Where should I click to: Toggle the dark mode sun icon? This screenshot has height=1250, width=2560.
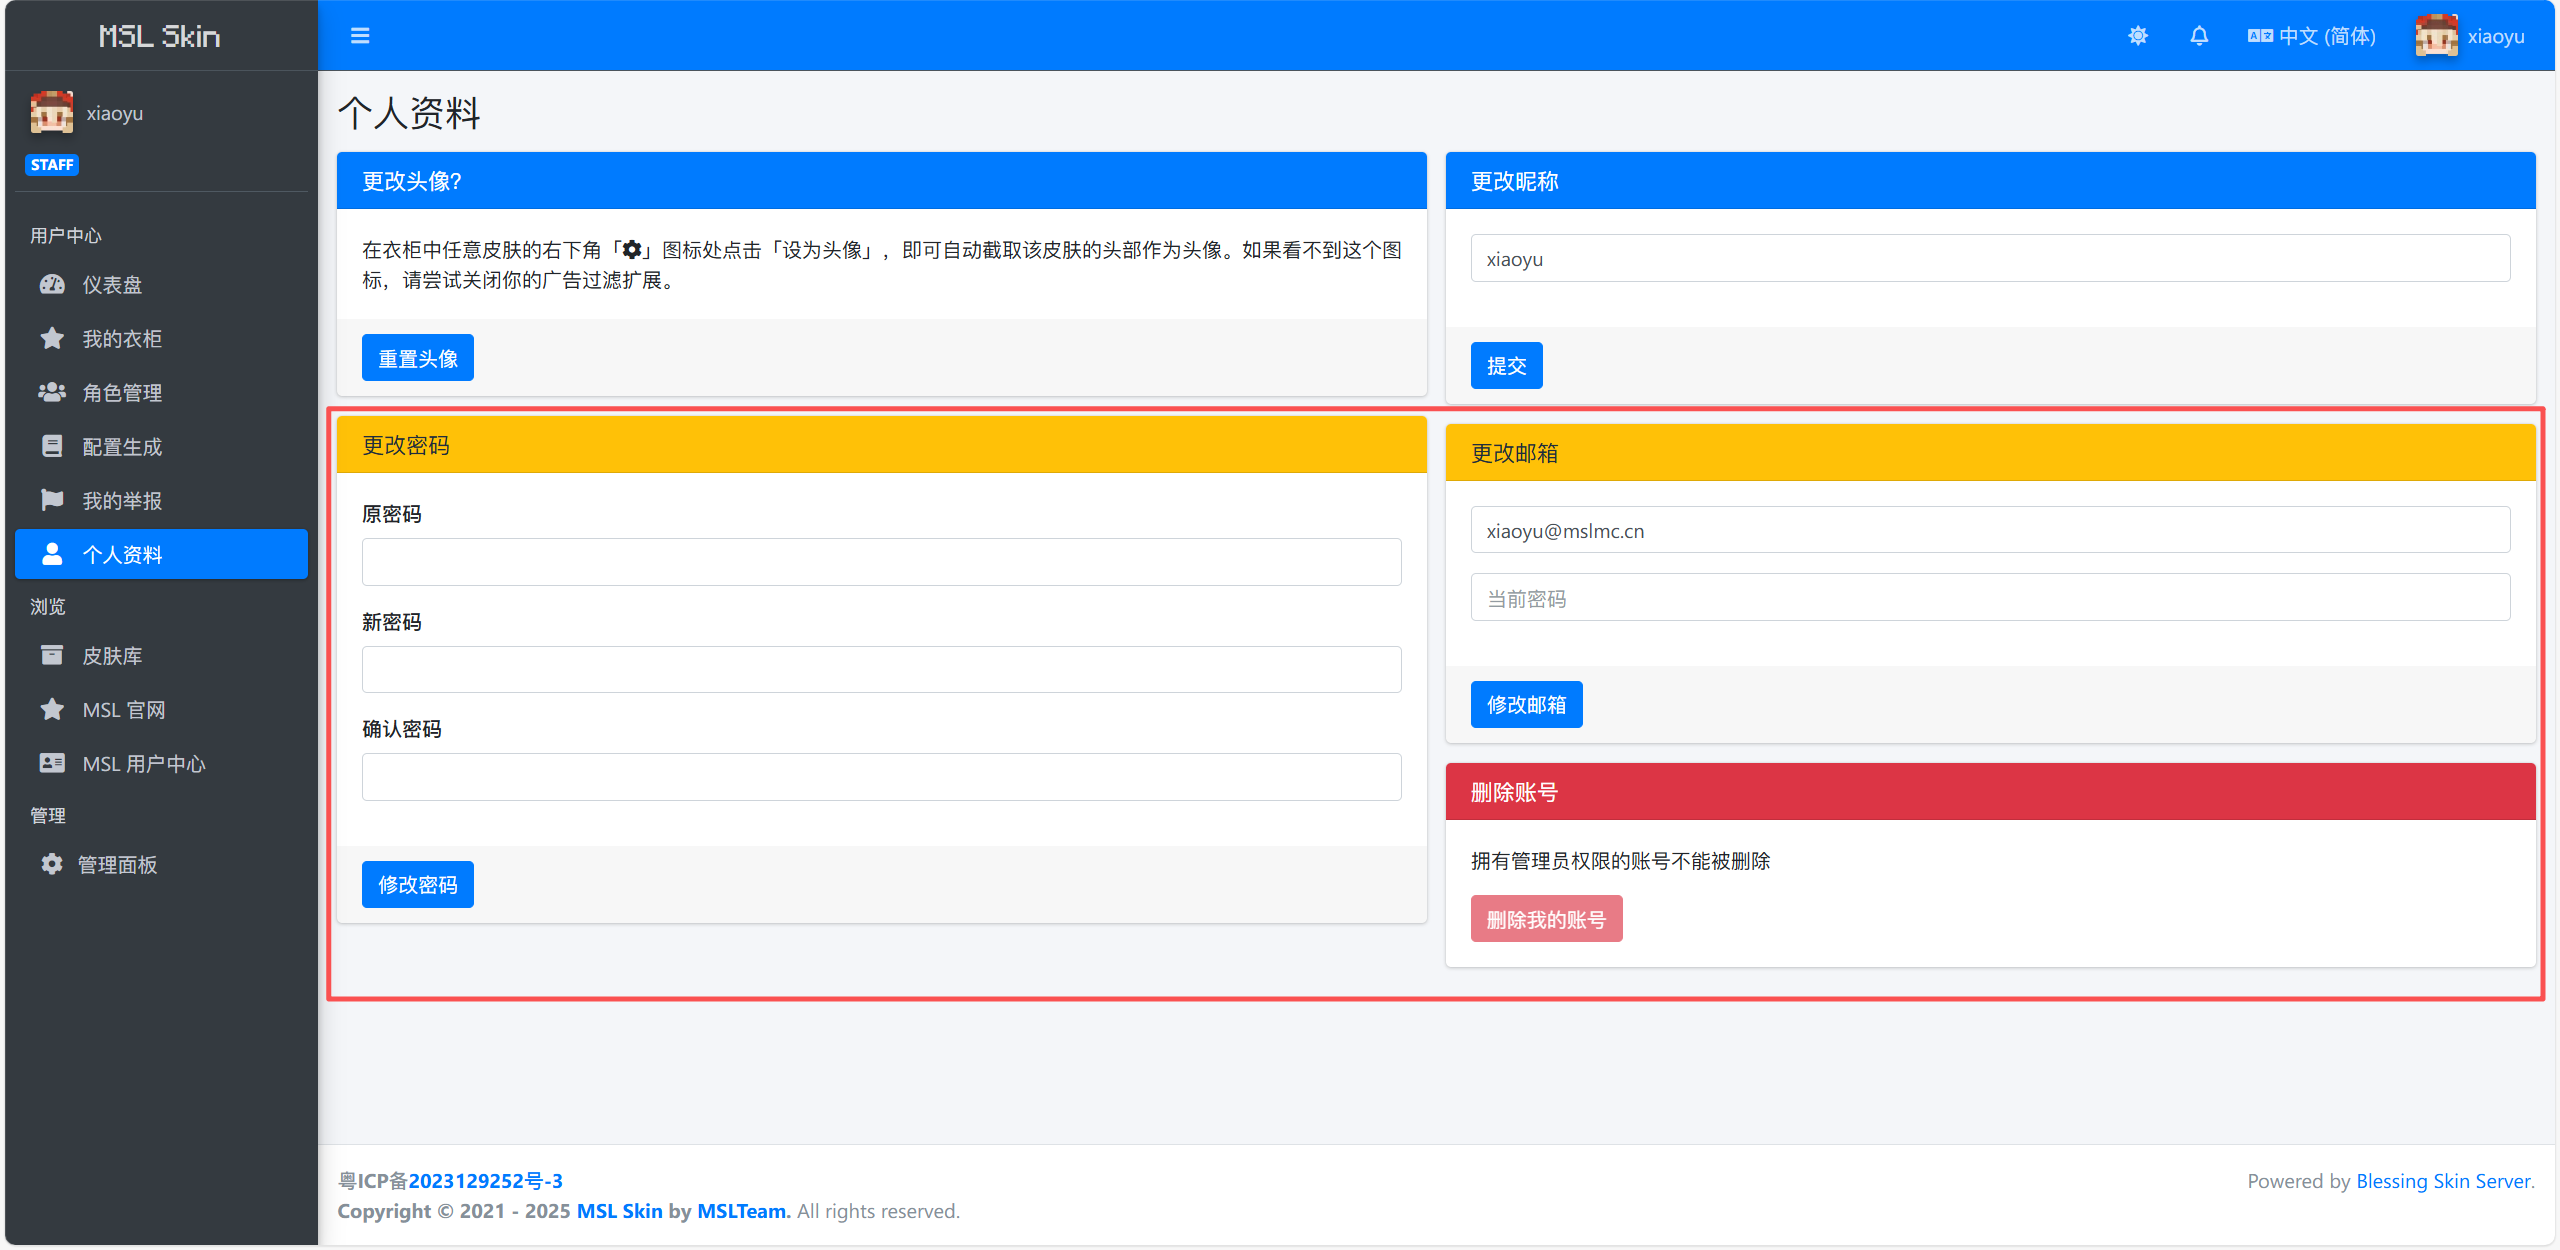pos(2137,36)
